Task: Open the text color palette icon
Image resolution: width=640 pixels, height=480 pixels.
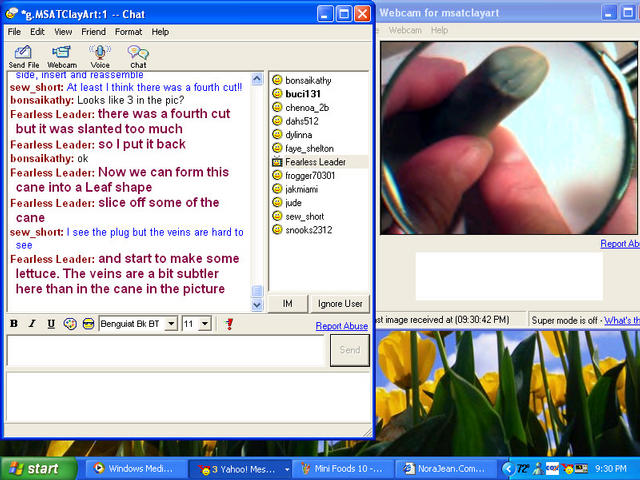Action: 70,324
